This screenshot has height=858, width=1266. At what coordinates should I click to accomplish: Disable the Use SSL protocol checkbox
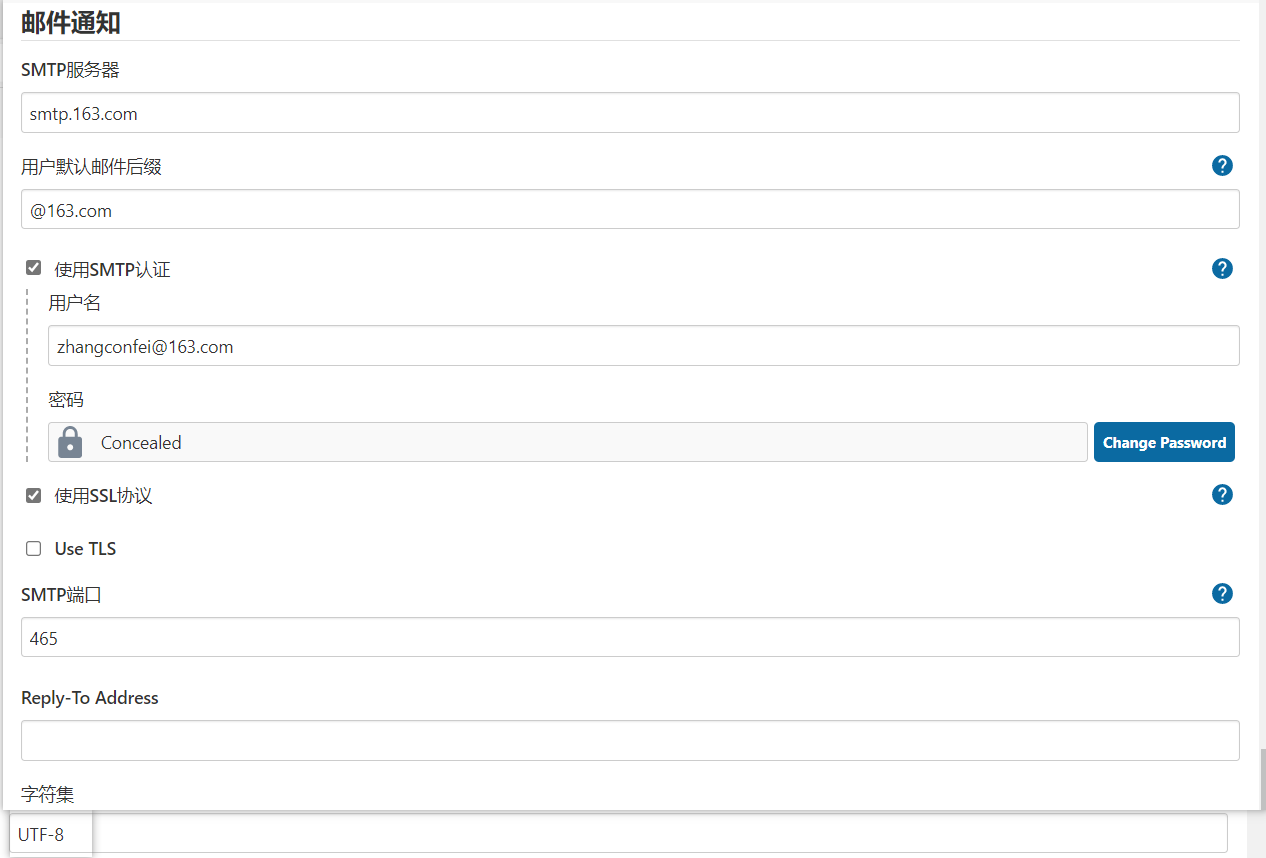34,495
